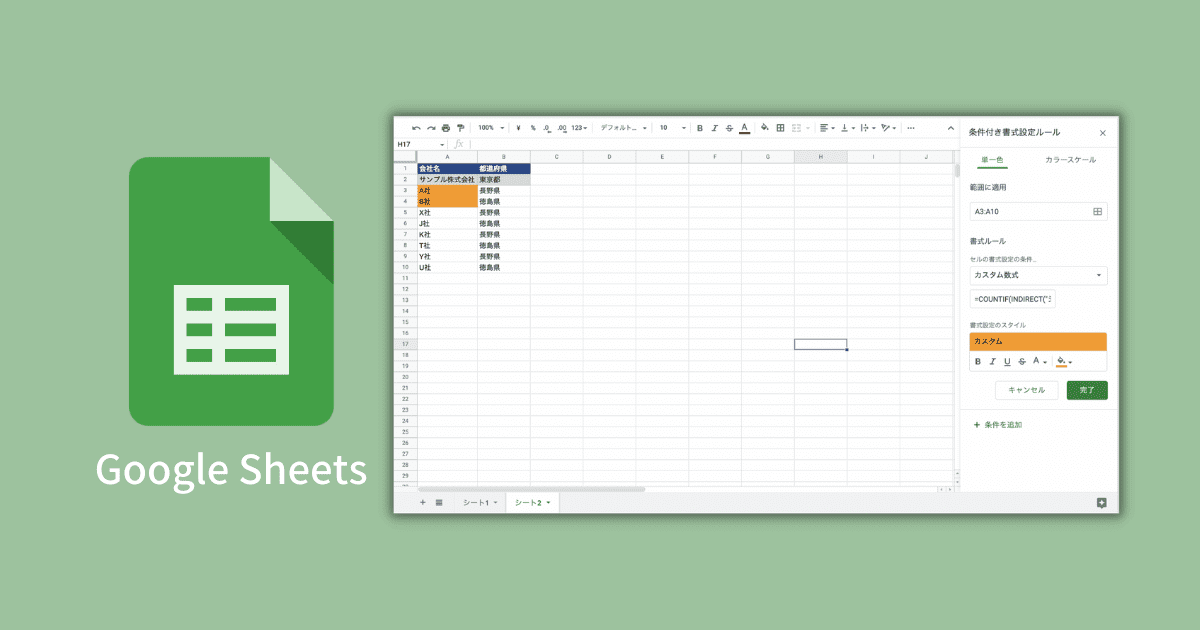Open the シート2 tab menu arrow
The height and width of the screenshot is (630, 1200).
pos(548,502)
